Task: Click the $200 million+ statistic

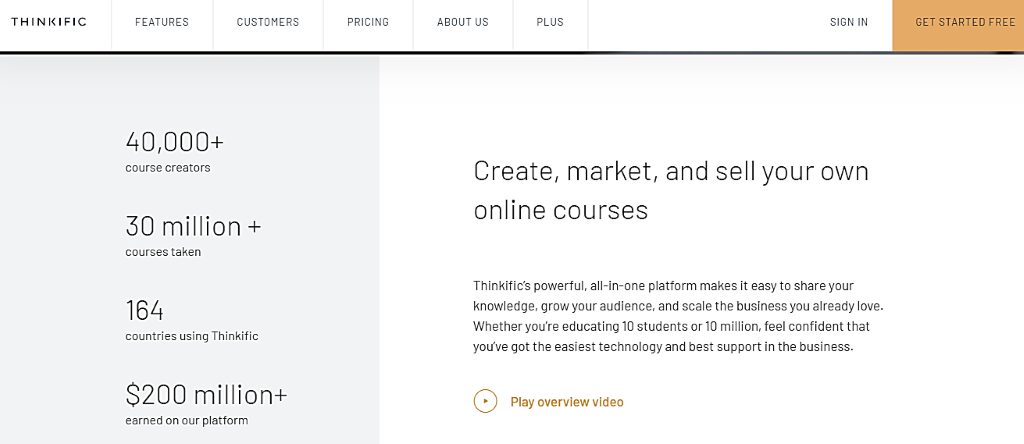Action: tap(206, 394)
